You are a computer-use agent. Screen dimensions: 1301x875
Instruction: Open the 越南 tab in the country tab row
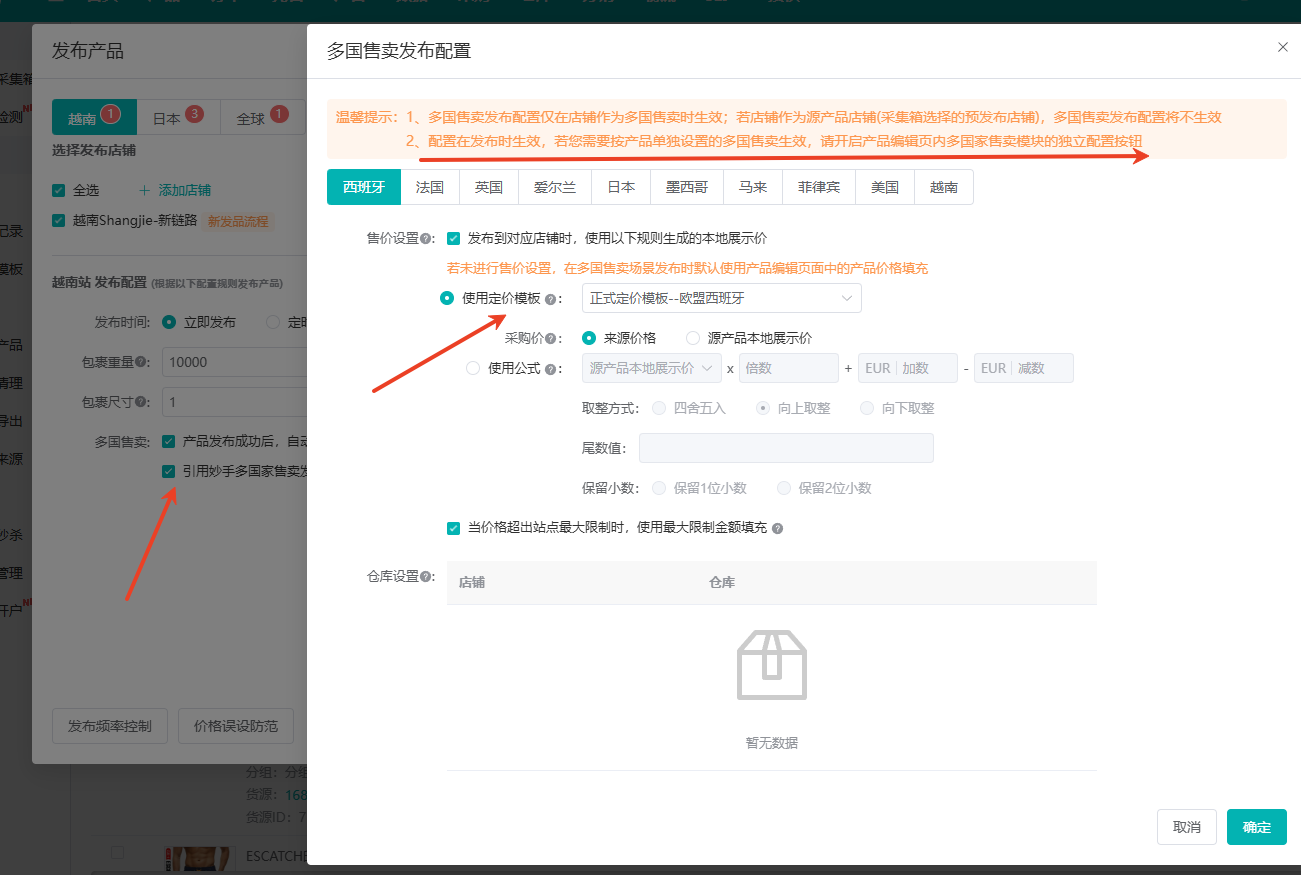(x=944, y=187)
